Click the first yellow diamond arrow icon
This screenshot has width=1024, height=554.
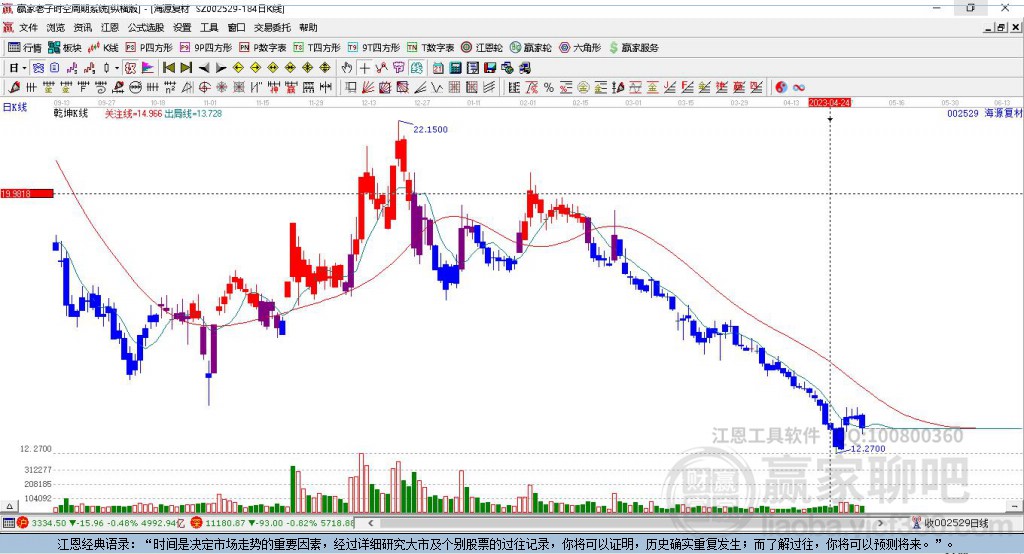point(238,68)
